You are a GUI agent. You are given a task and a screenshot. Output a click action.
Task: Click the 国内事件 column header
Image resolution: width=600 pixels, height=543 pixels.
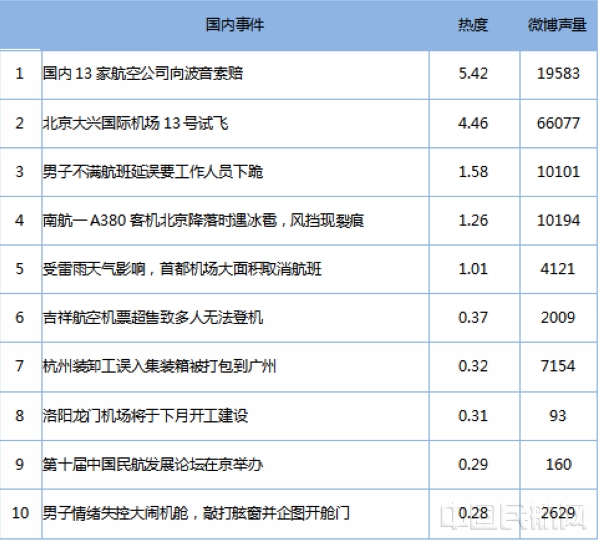pos(234,24)
